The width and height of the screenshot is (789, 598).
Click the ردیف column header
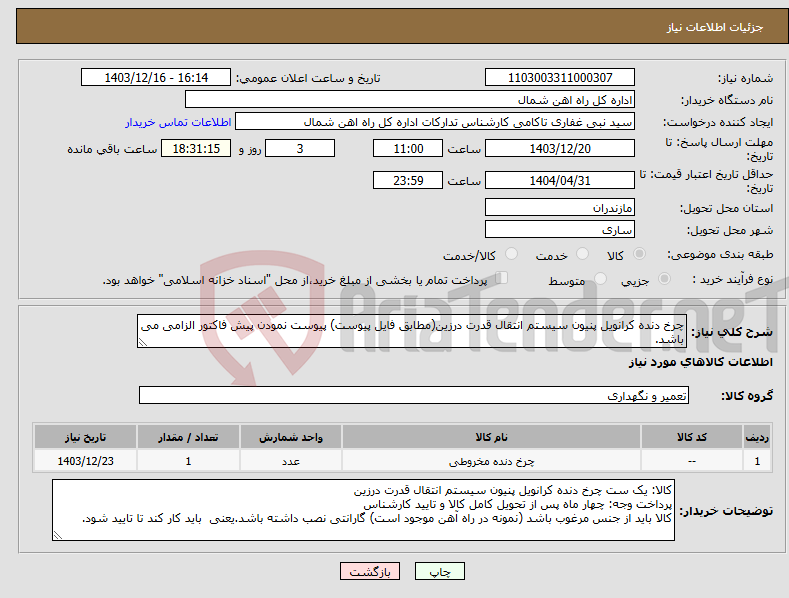(757, 437)
